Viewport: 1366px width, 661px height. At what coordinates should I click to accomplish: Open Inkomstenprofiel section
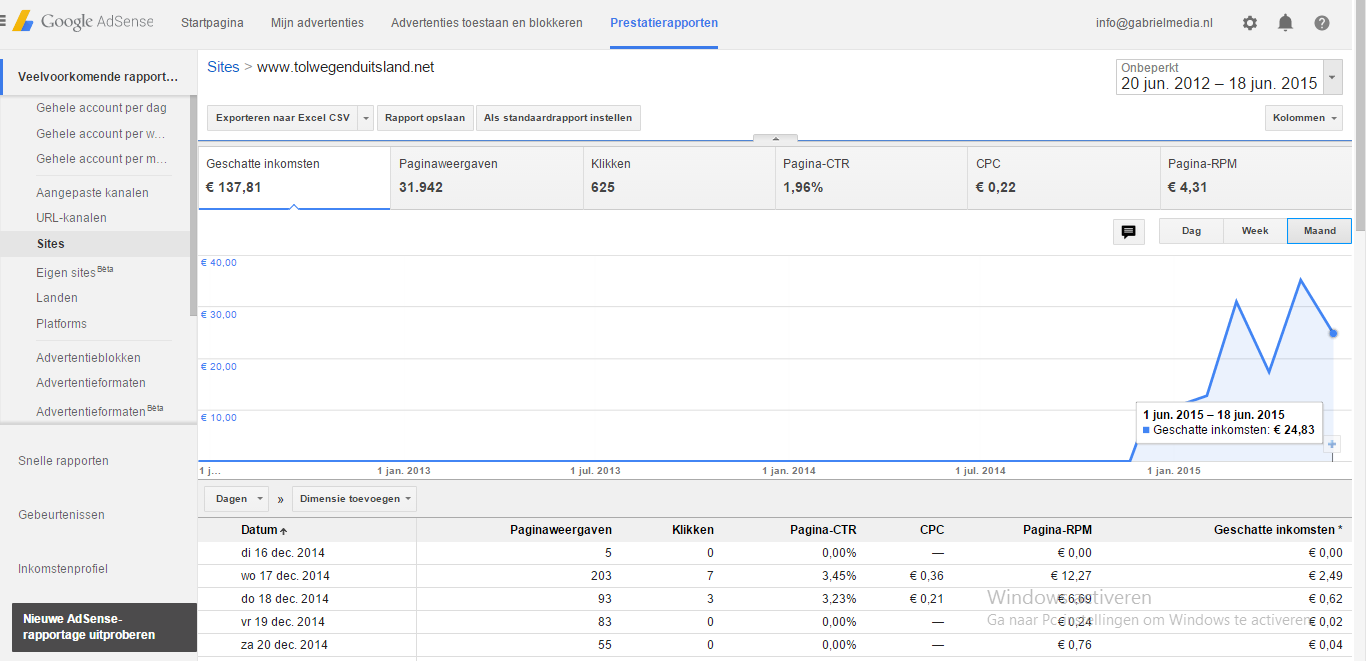63,569
